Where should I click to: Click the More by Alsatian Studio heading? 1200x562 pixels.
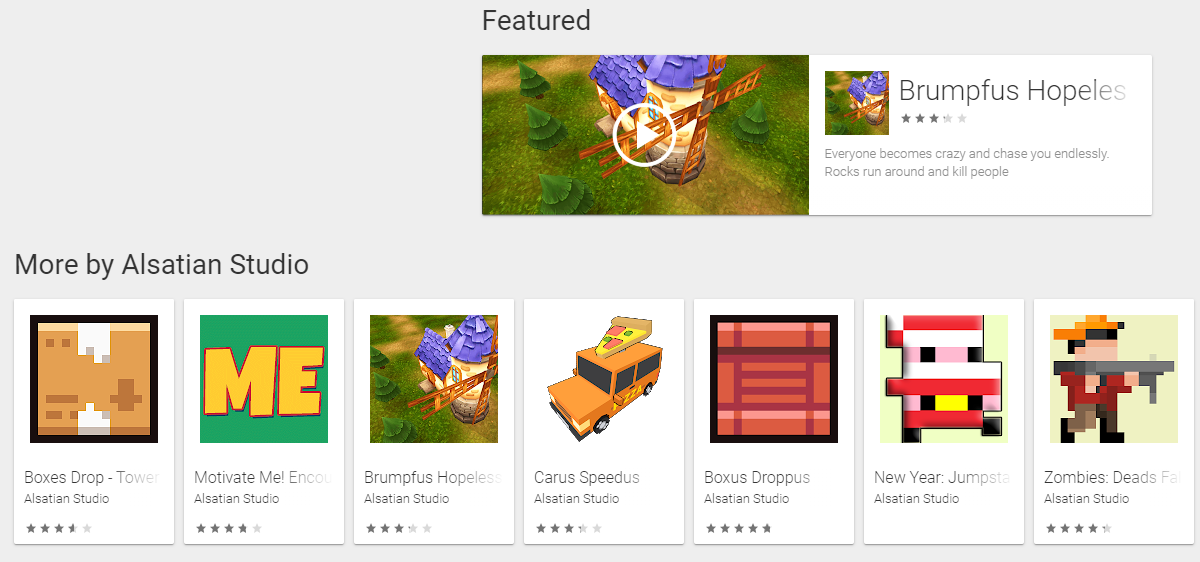point(162,265)
